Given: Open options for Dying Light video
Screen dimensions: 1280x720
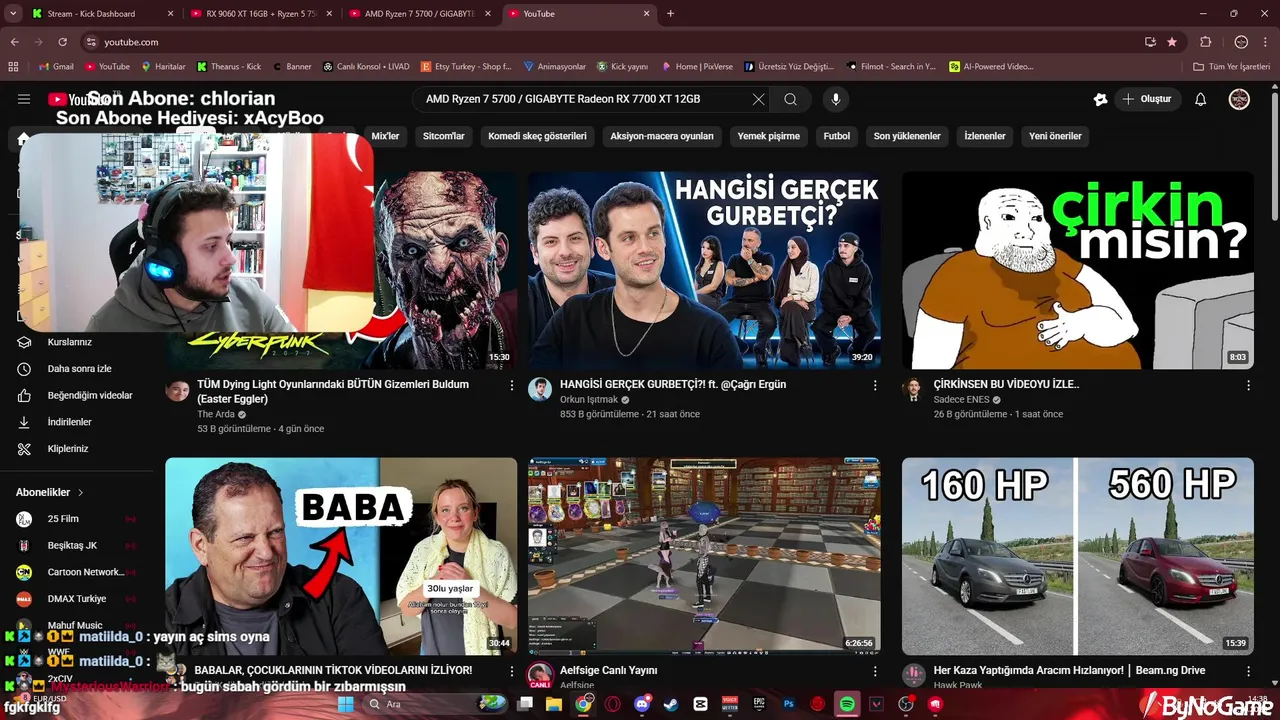Looking at the screenshot, I should (x=512, y=385).
